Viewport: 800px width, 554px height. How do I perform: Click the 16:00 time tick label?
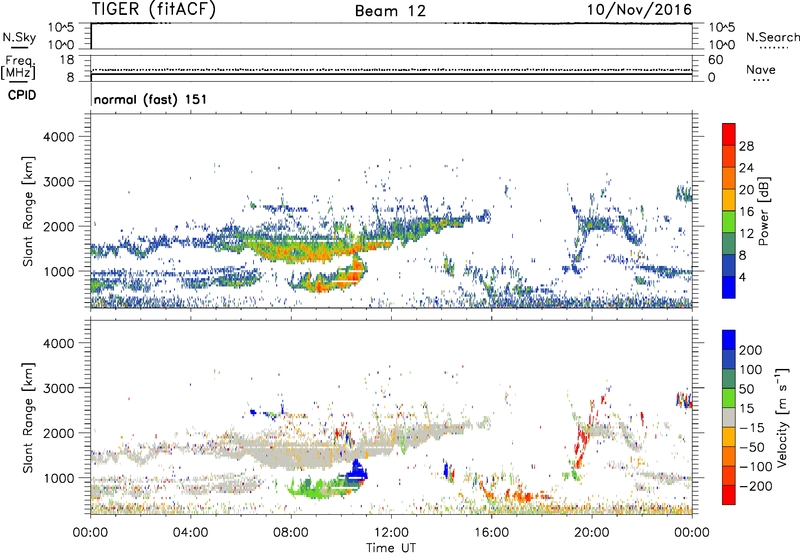click(x=491, y=533)
